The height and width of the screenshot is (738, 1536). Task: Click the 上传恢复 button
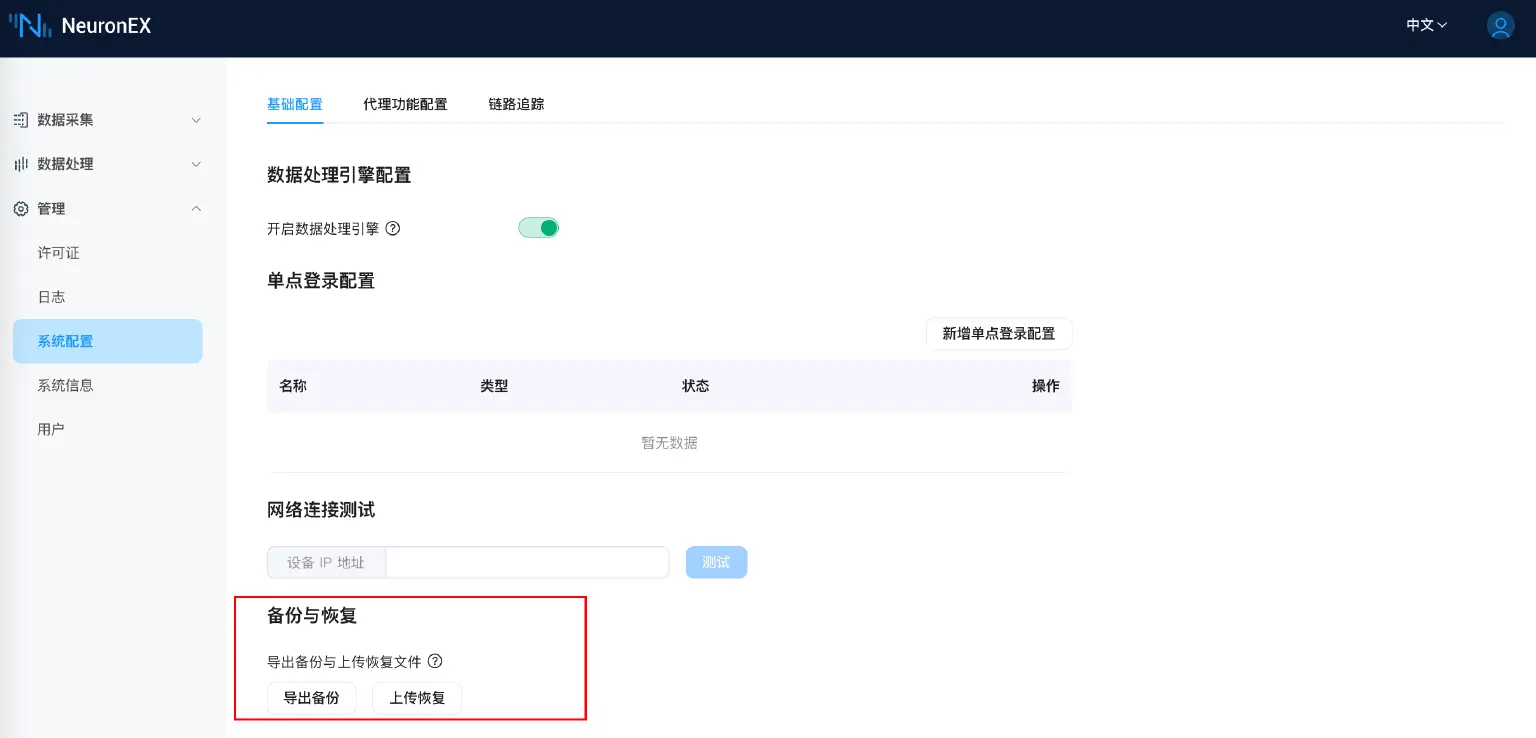tap(417, 698)
